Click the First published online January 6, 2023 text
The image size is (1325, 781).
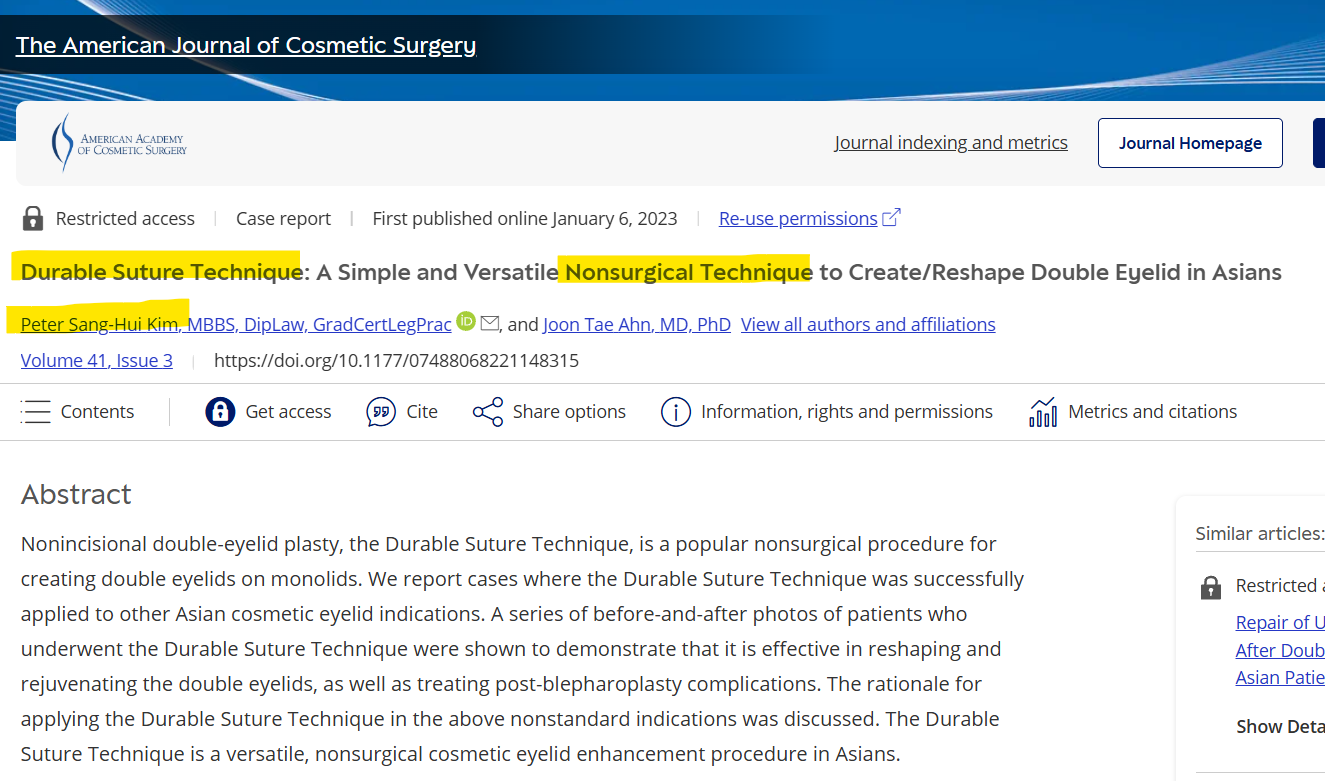coord(525,218)
